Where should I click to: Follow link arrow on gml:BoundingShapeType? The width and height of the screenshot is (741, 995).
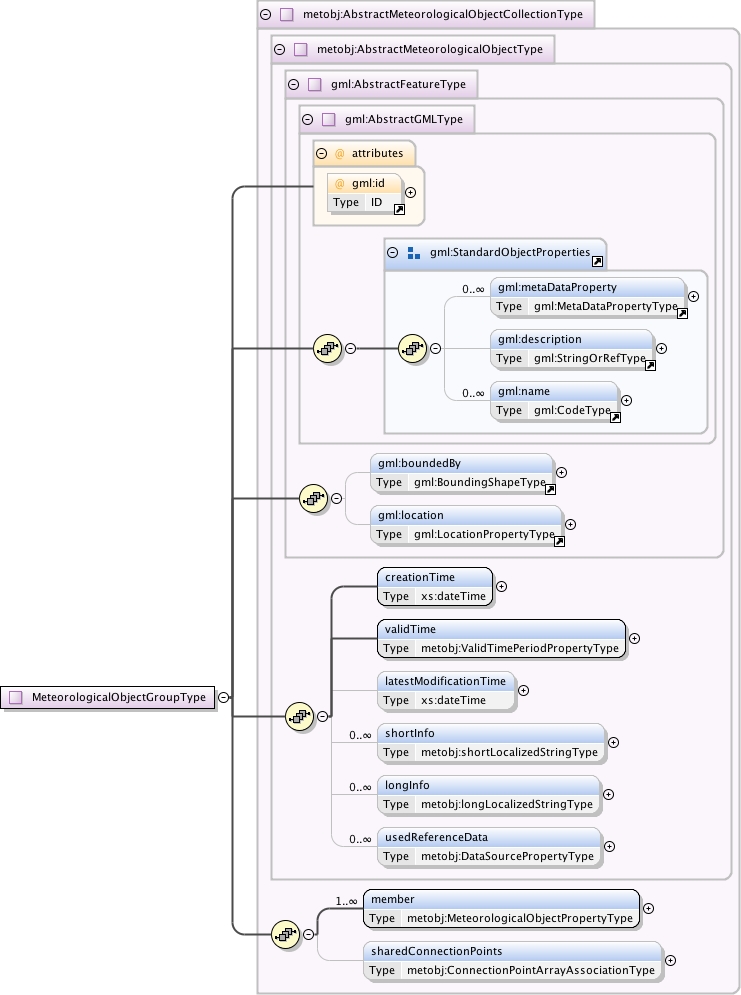point(551,489)
